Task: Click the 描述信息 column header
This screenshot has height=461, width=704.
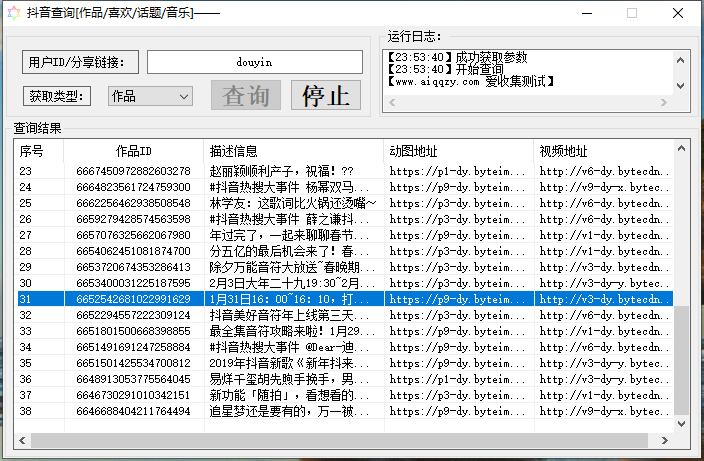Action: [x=293, y=151]
